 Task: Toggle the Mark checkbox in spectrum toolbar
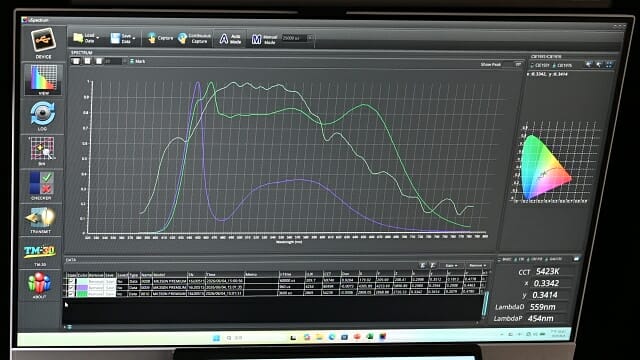click(x=132, y=61)
